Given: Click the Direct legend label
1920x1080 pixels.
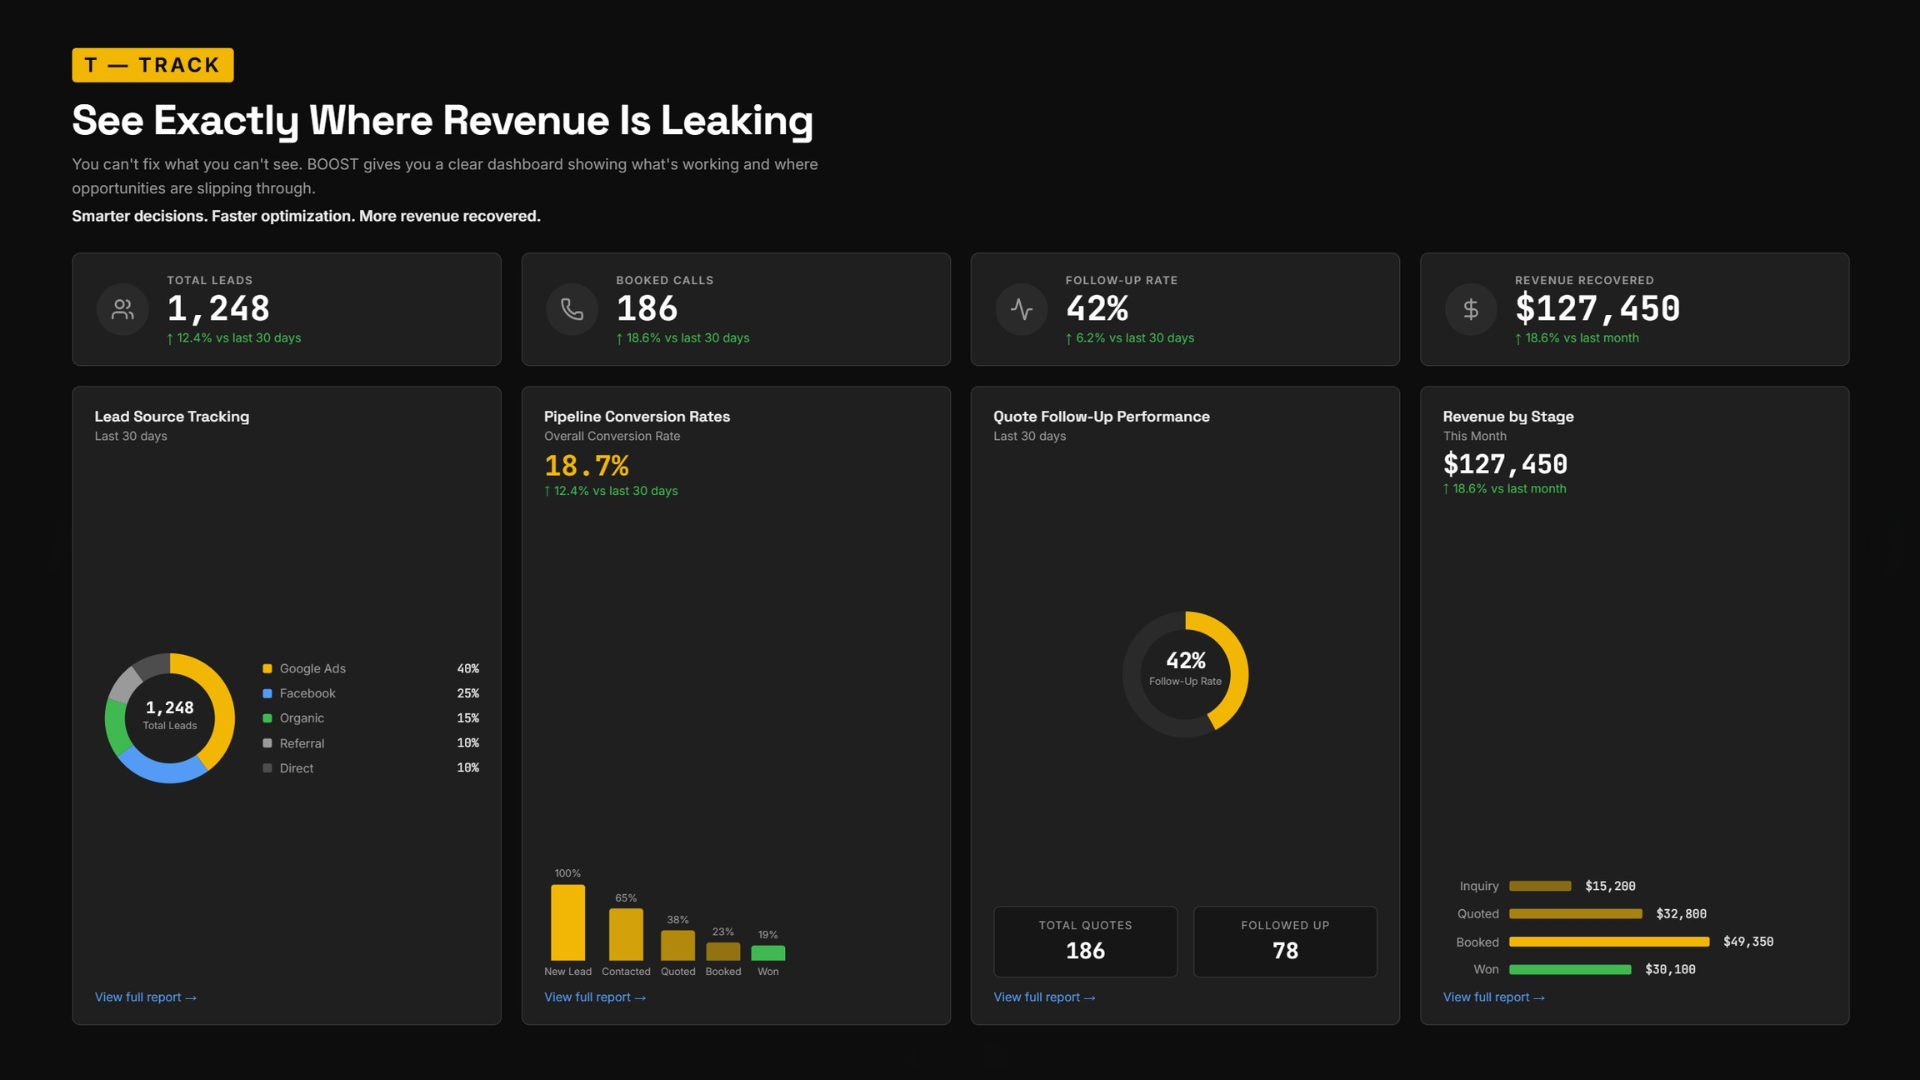Looking at the screenshot, I should pos(297,768).
